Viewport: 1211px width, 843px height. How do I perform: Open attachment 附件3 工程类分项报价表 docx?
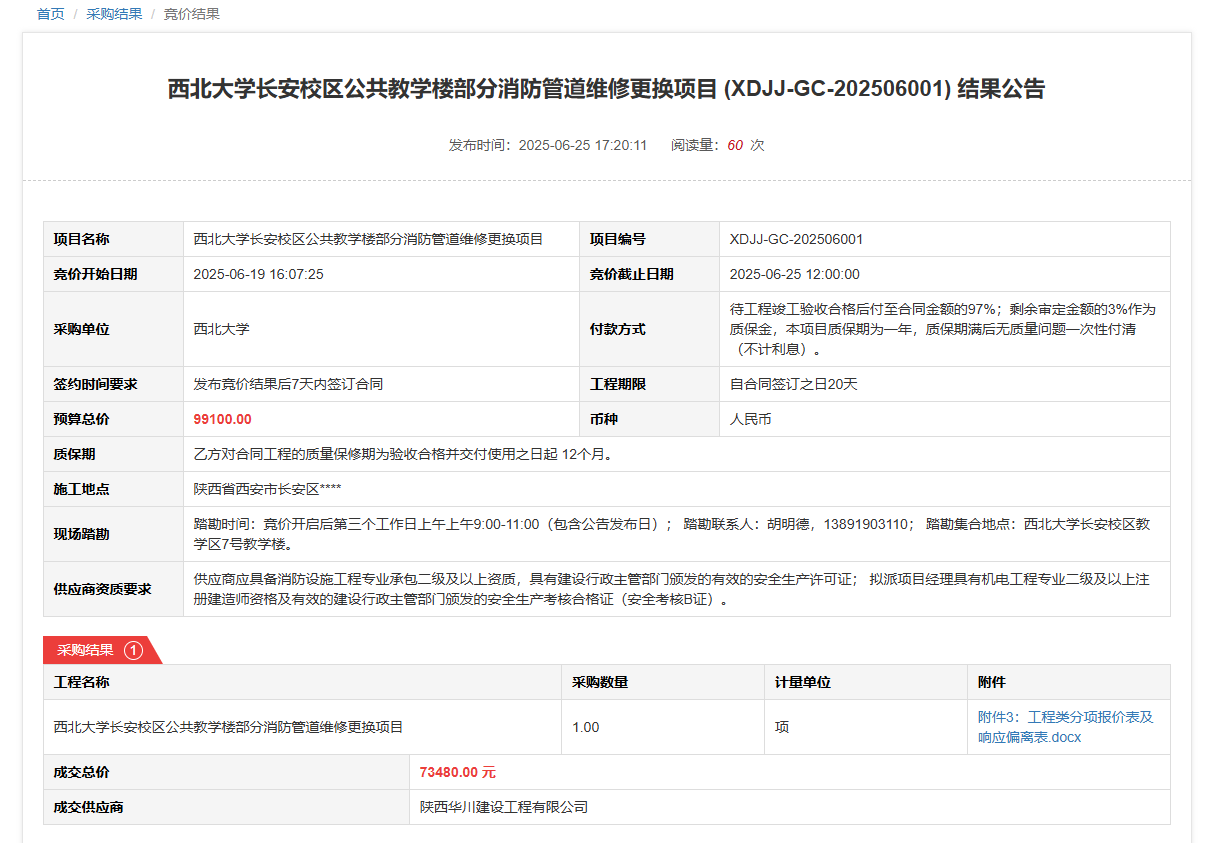(1065, 727)
